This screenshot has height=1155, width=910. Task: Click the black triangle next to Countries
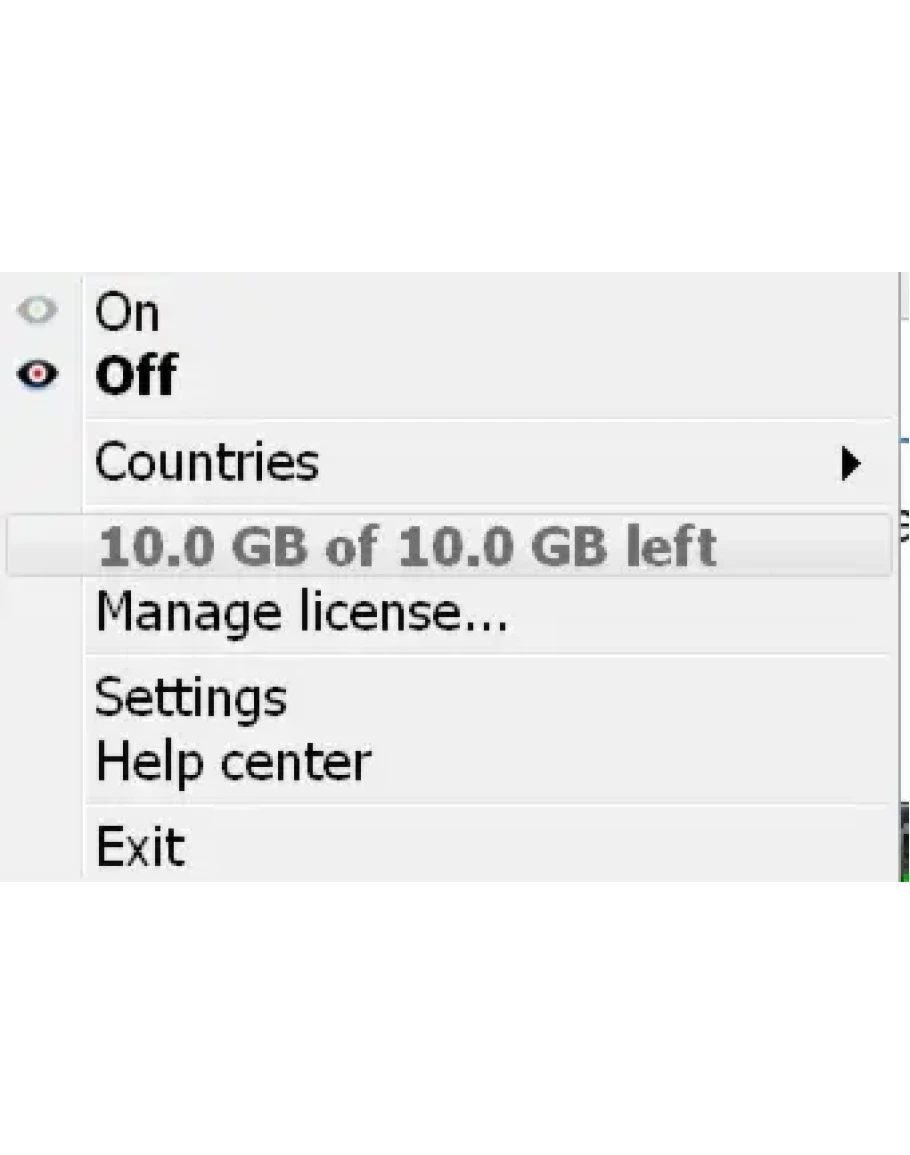pos(850,463)
